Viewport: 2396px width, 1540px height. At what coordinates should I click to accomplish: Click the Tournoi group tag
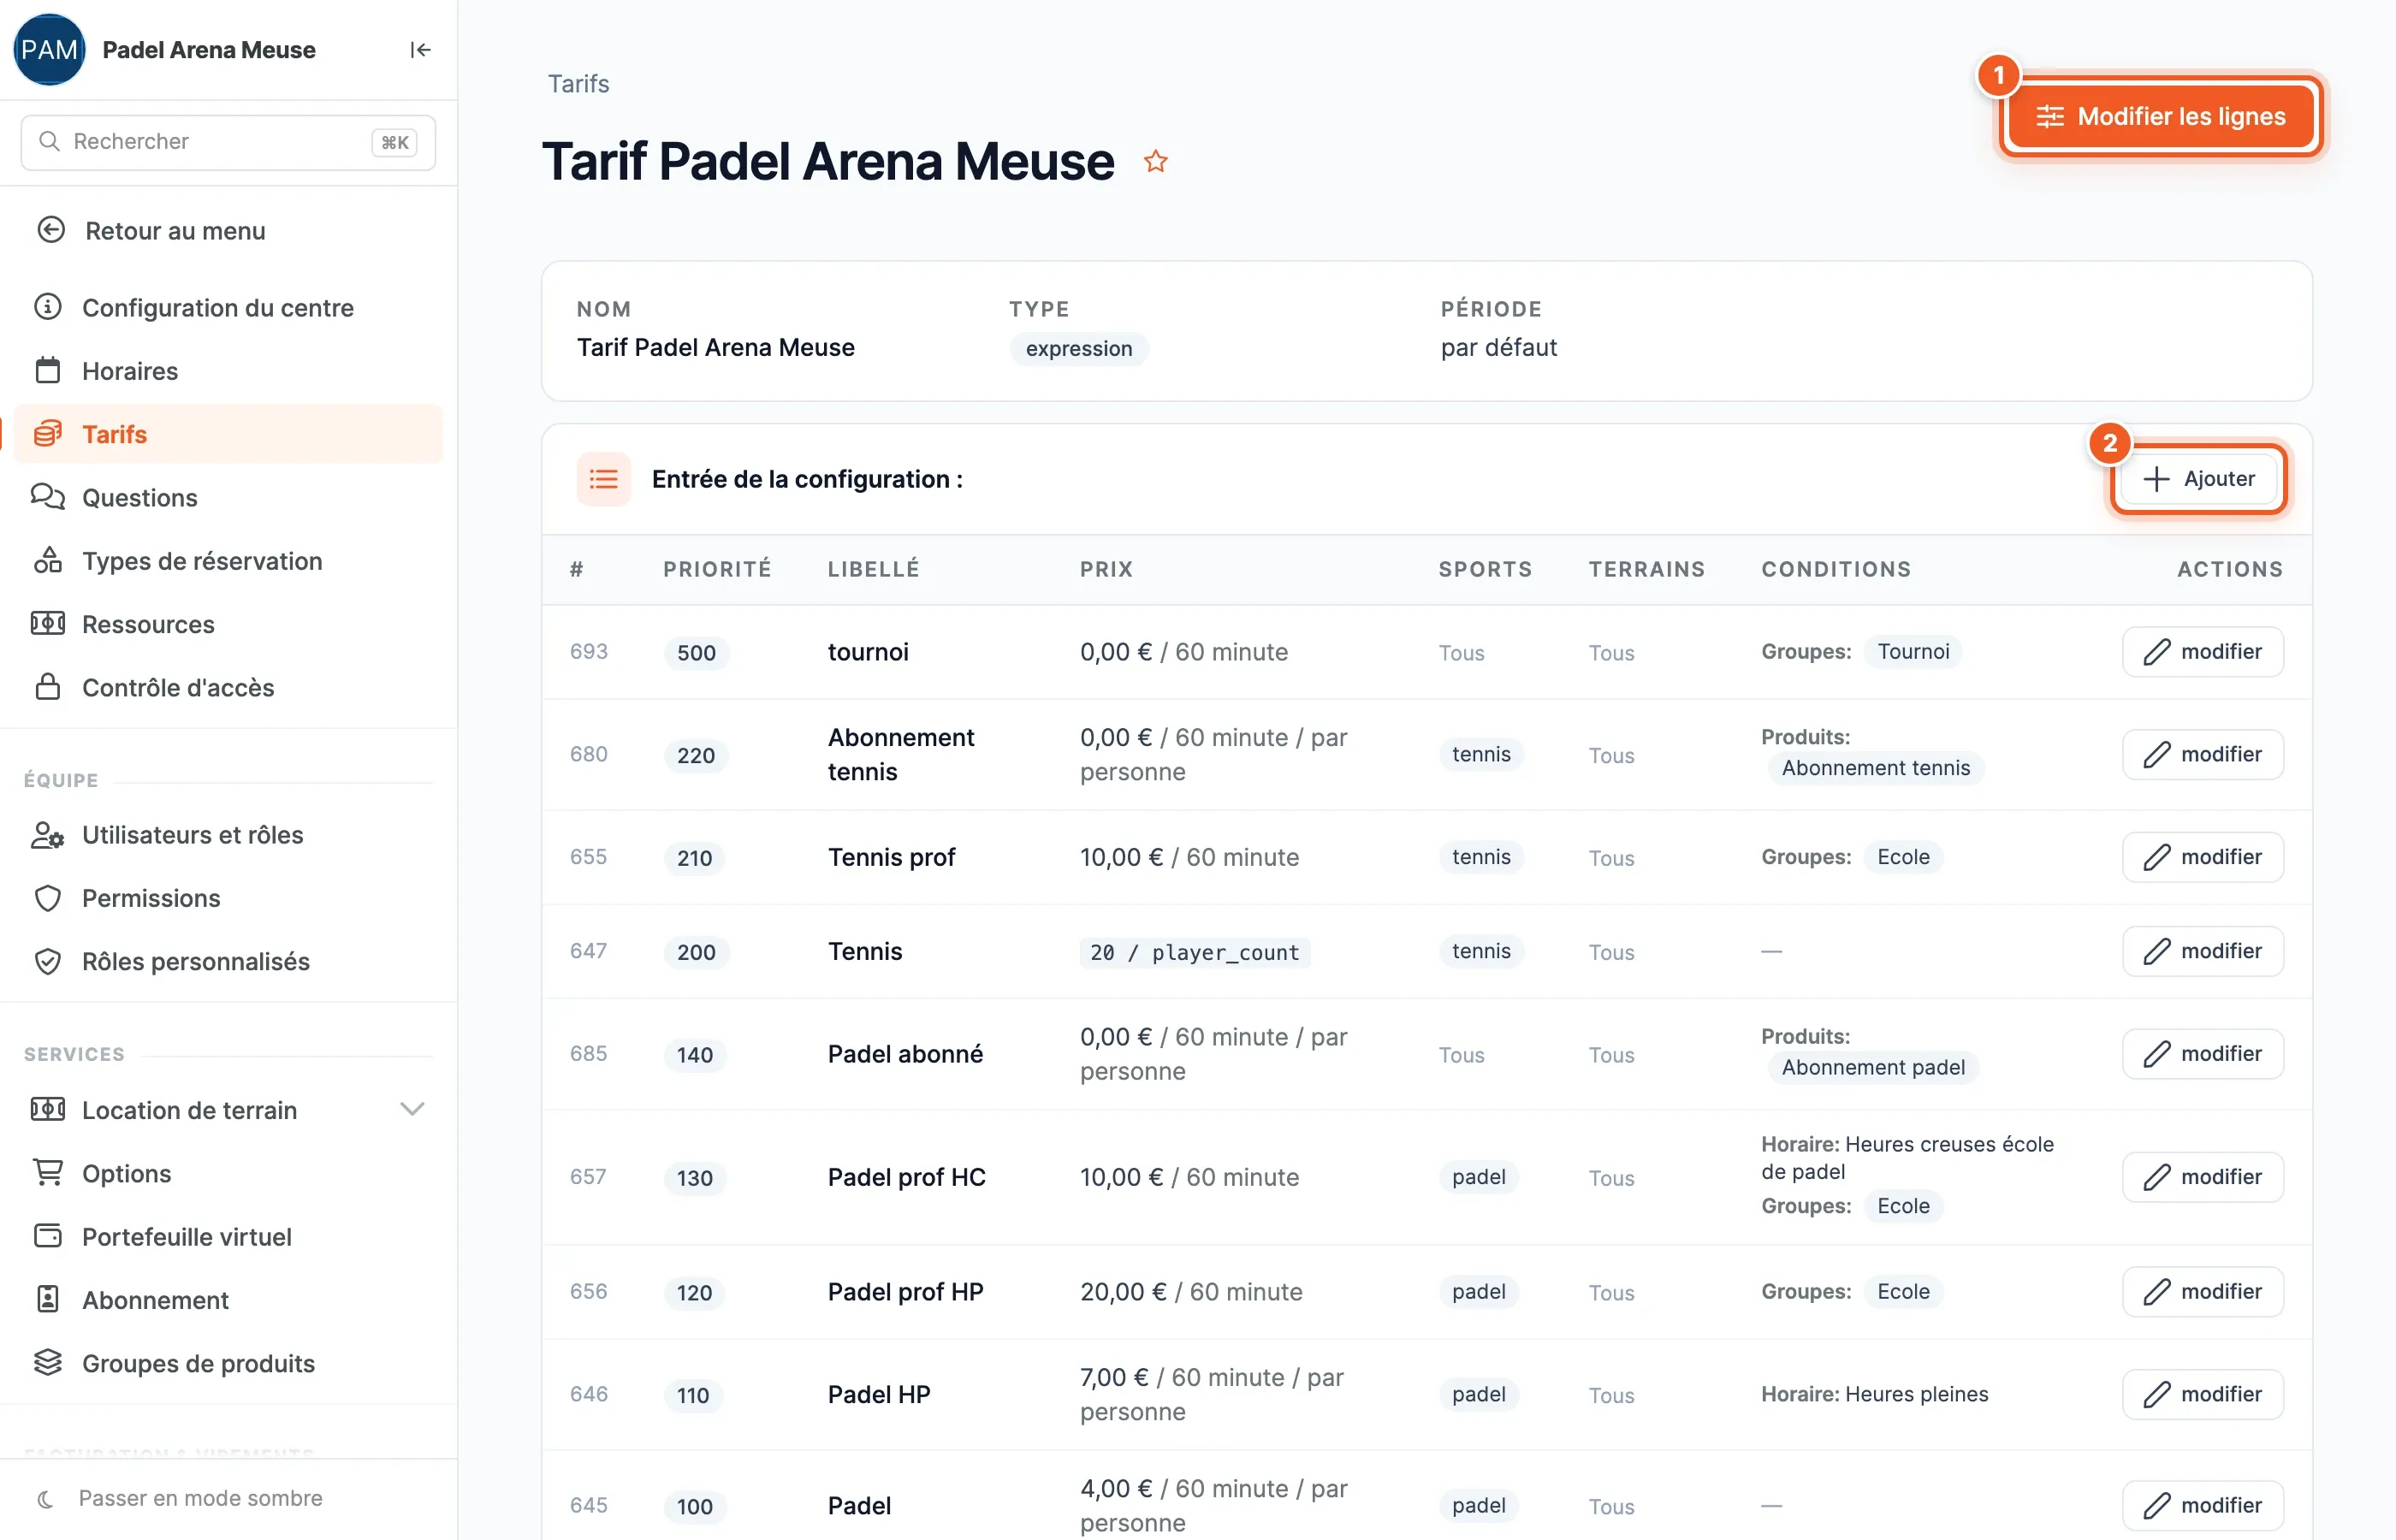tap(1912, 652)
